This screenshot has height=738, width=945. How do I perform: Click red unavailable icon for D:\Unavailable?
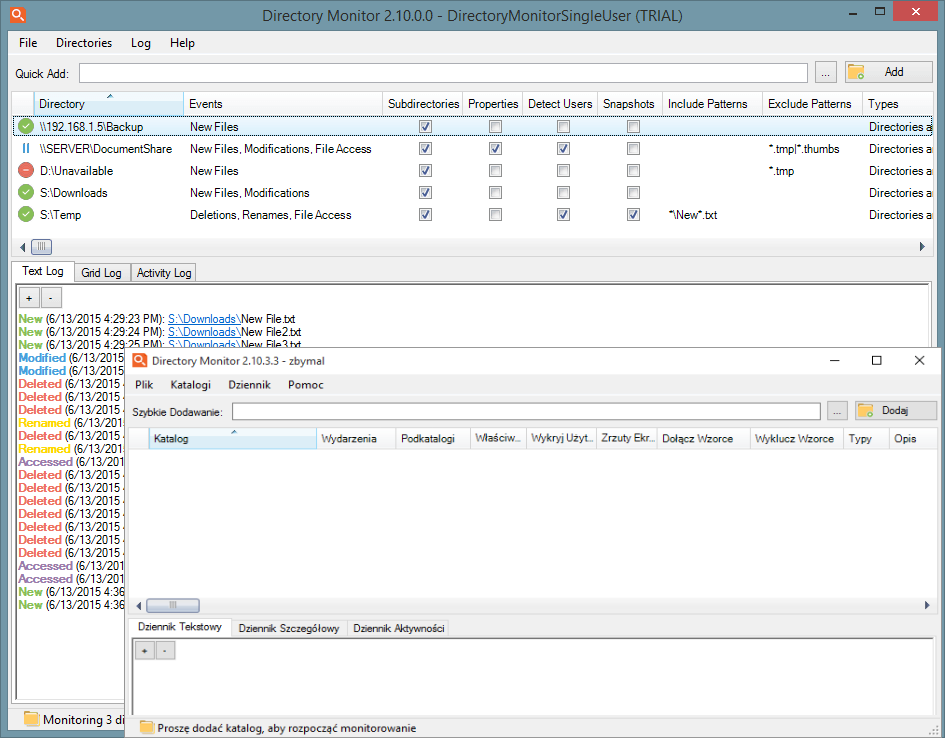point(25,170)
